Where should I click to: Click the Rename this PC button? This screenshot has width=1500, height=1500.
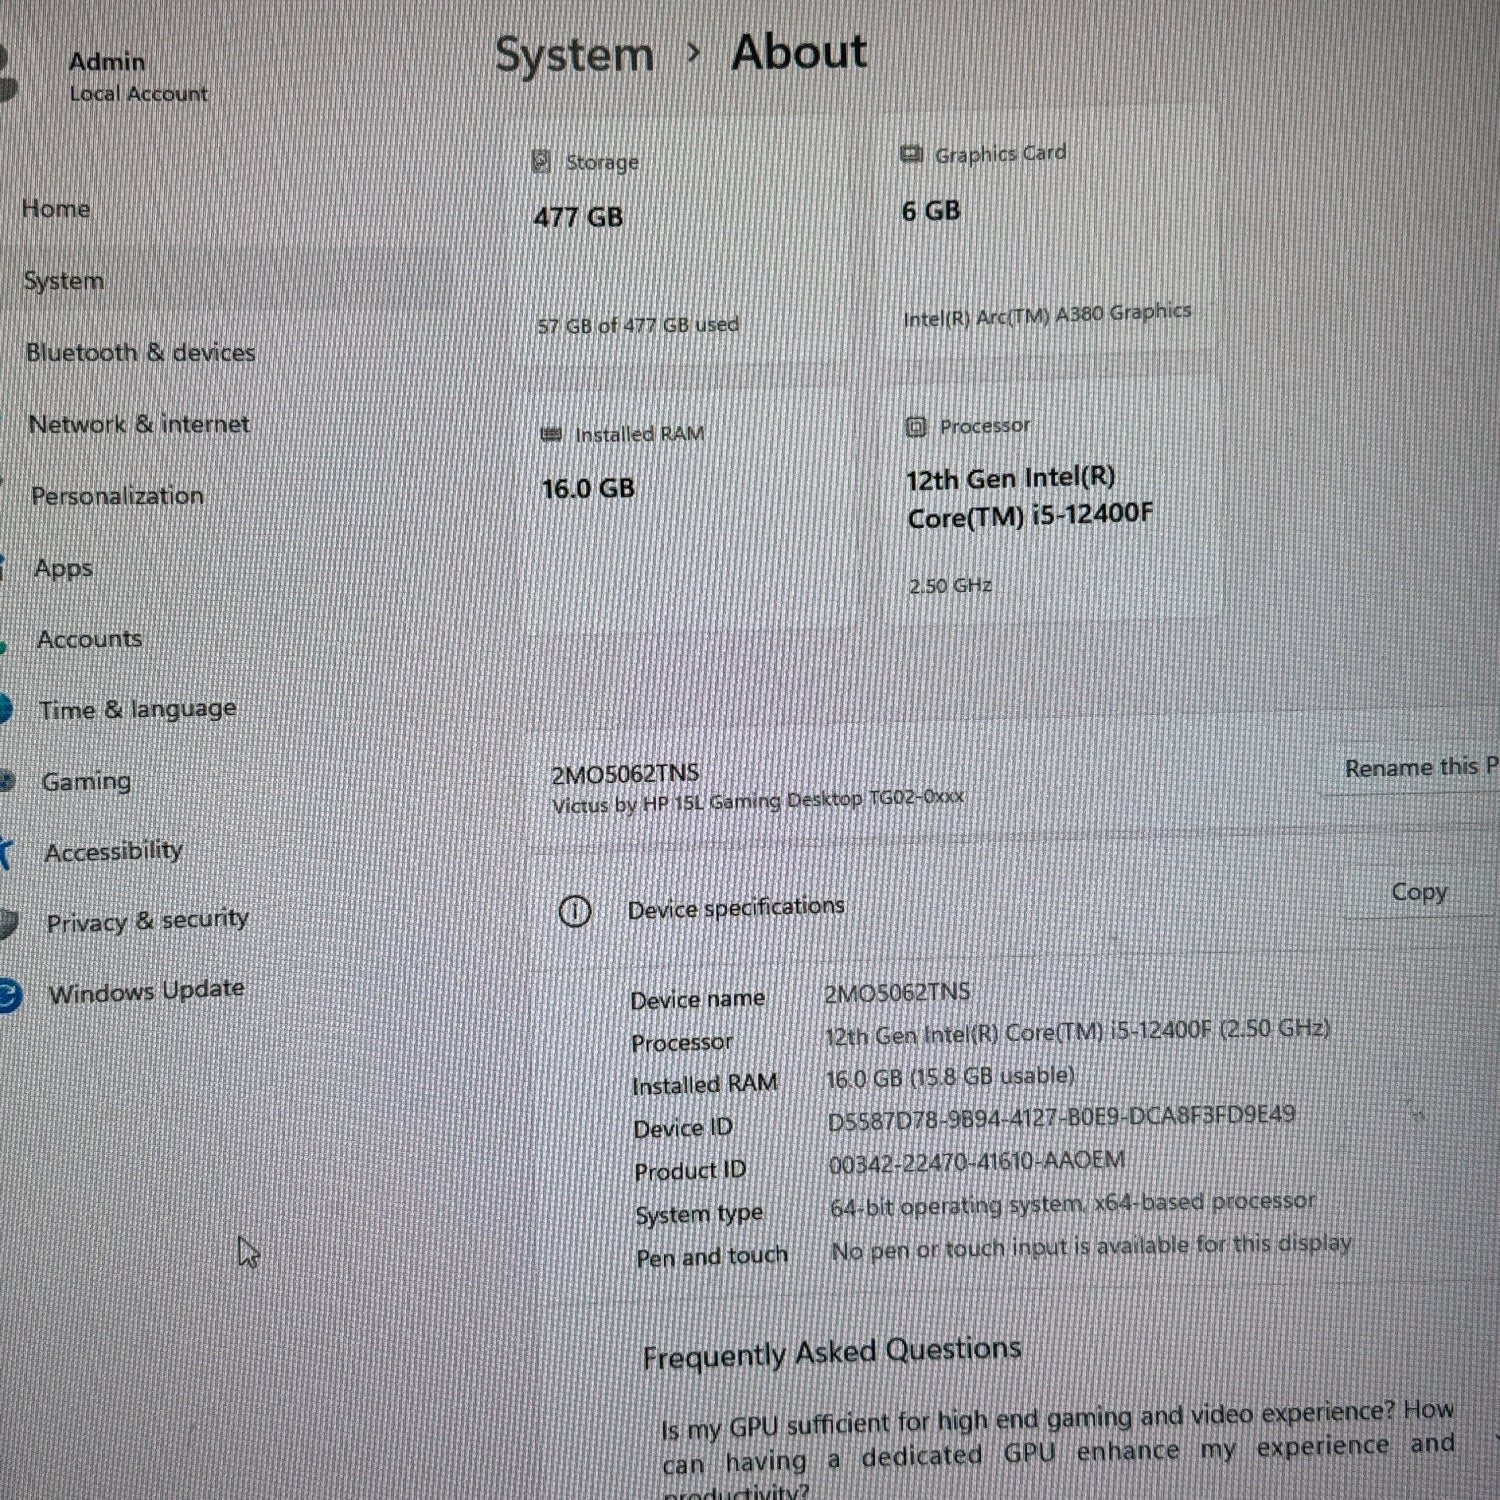[1418, 768]
